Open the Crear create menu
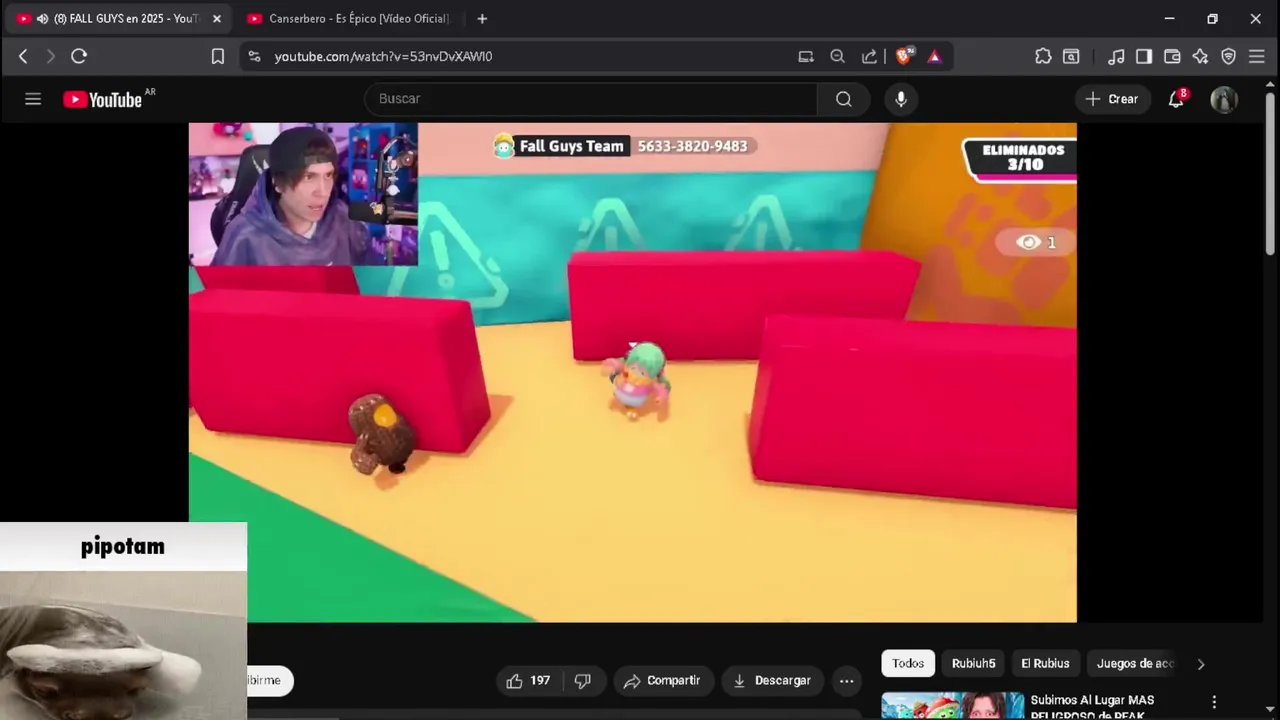 [1112, 99]
